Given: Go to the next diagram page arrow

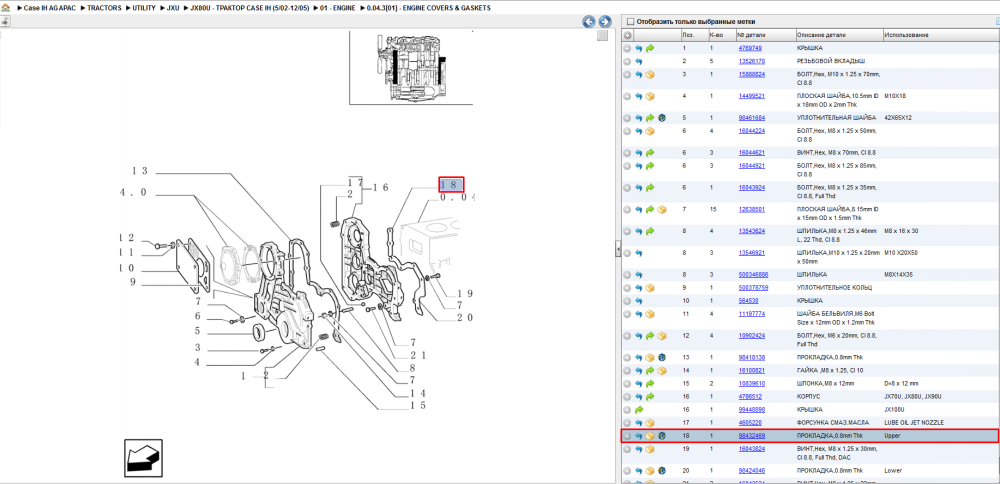Looking at the screenshot, I should click(x=605, y=22).
